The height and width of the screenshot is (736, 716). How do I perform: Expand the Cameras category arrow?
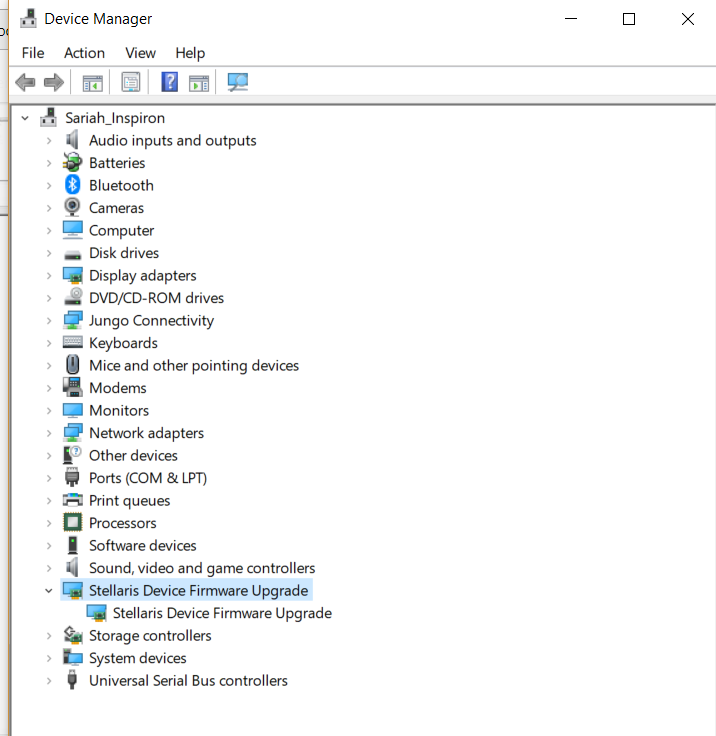pyautogui.click(x=49, y=208)
